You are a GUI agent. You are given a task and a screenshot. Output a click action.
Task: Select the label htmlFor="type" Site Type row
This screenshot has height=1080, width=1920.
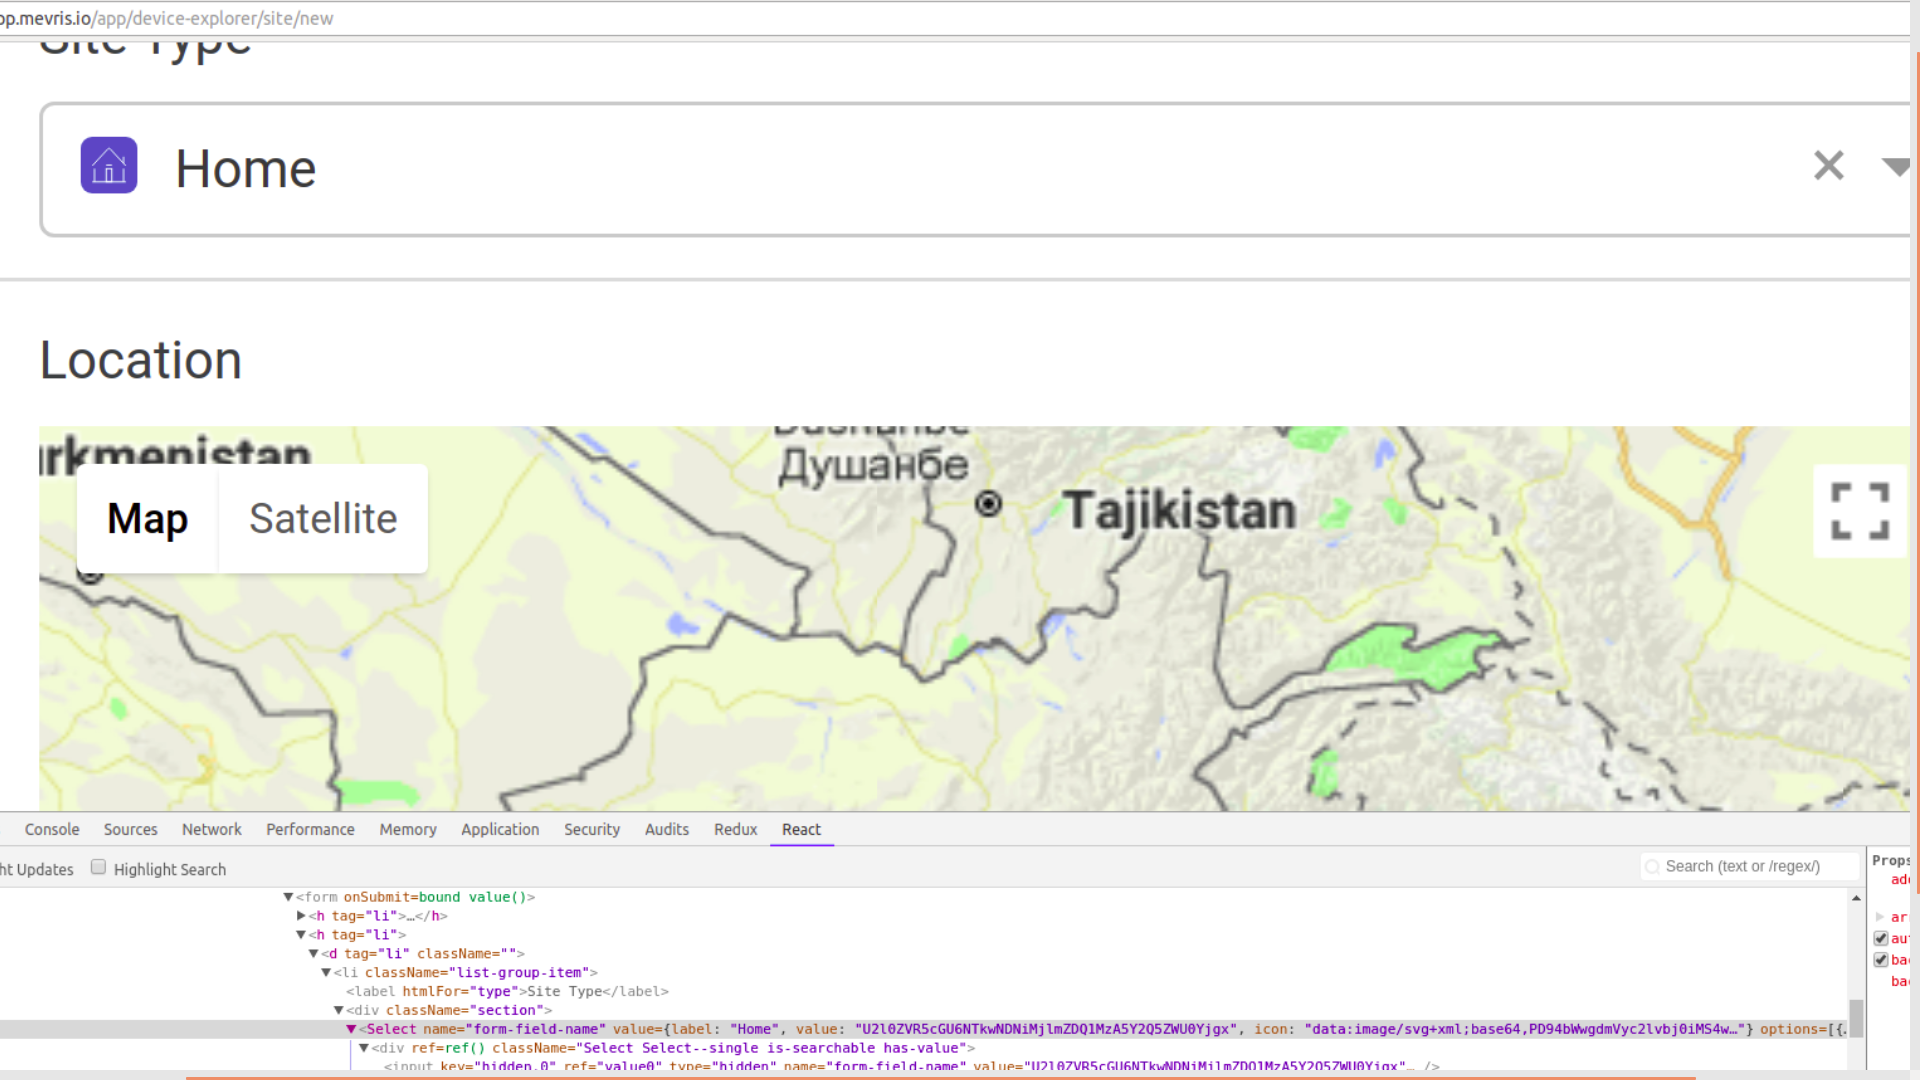[x=507, y=992]
